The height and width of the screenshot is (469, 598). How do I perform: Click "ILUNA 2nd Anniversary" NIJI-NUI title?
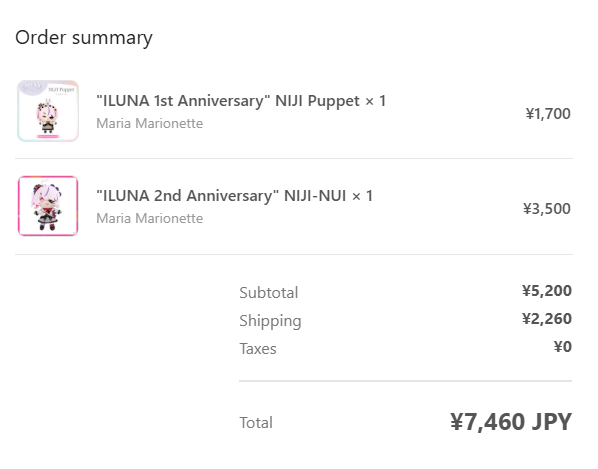pyautogui.click(x=221, y=196)
